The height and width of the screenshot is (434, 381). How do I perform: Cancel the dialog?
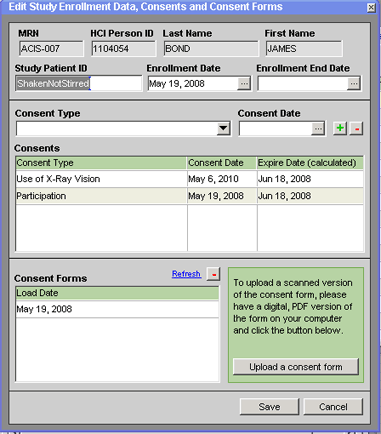(x=333, y=407)
